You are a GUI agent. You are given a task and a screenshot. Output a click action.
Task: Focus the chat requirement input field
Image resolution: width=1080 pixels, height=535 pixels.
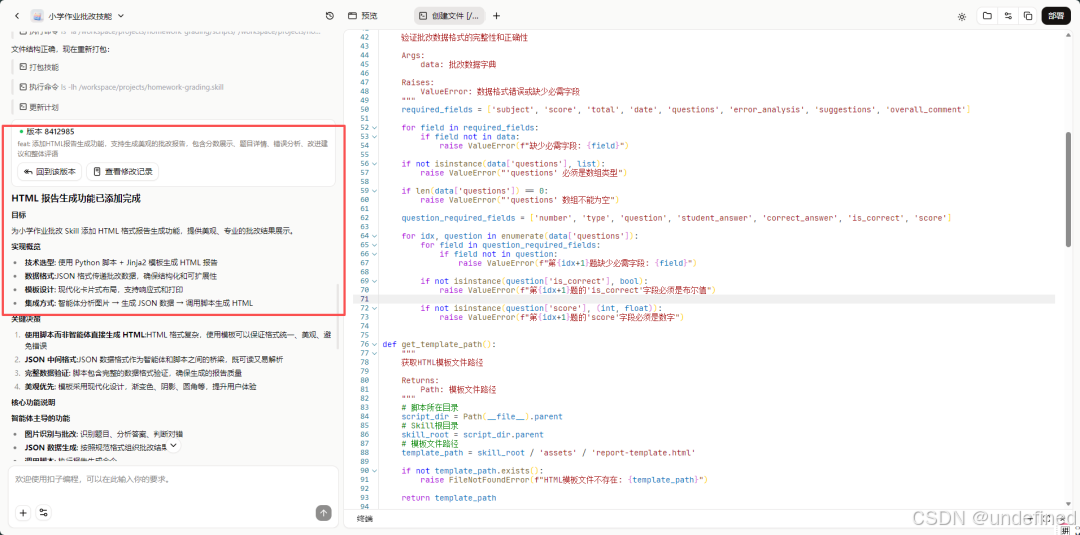(x=173, y=479)
